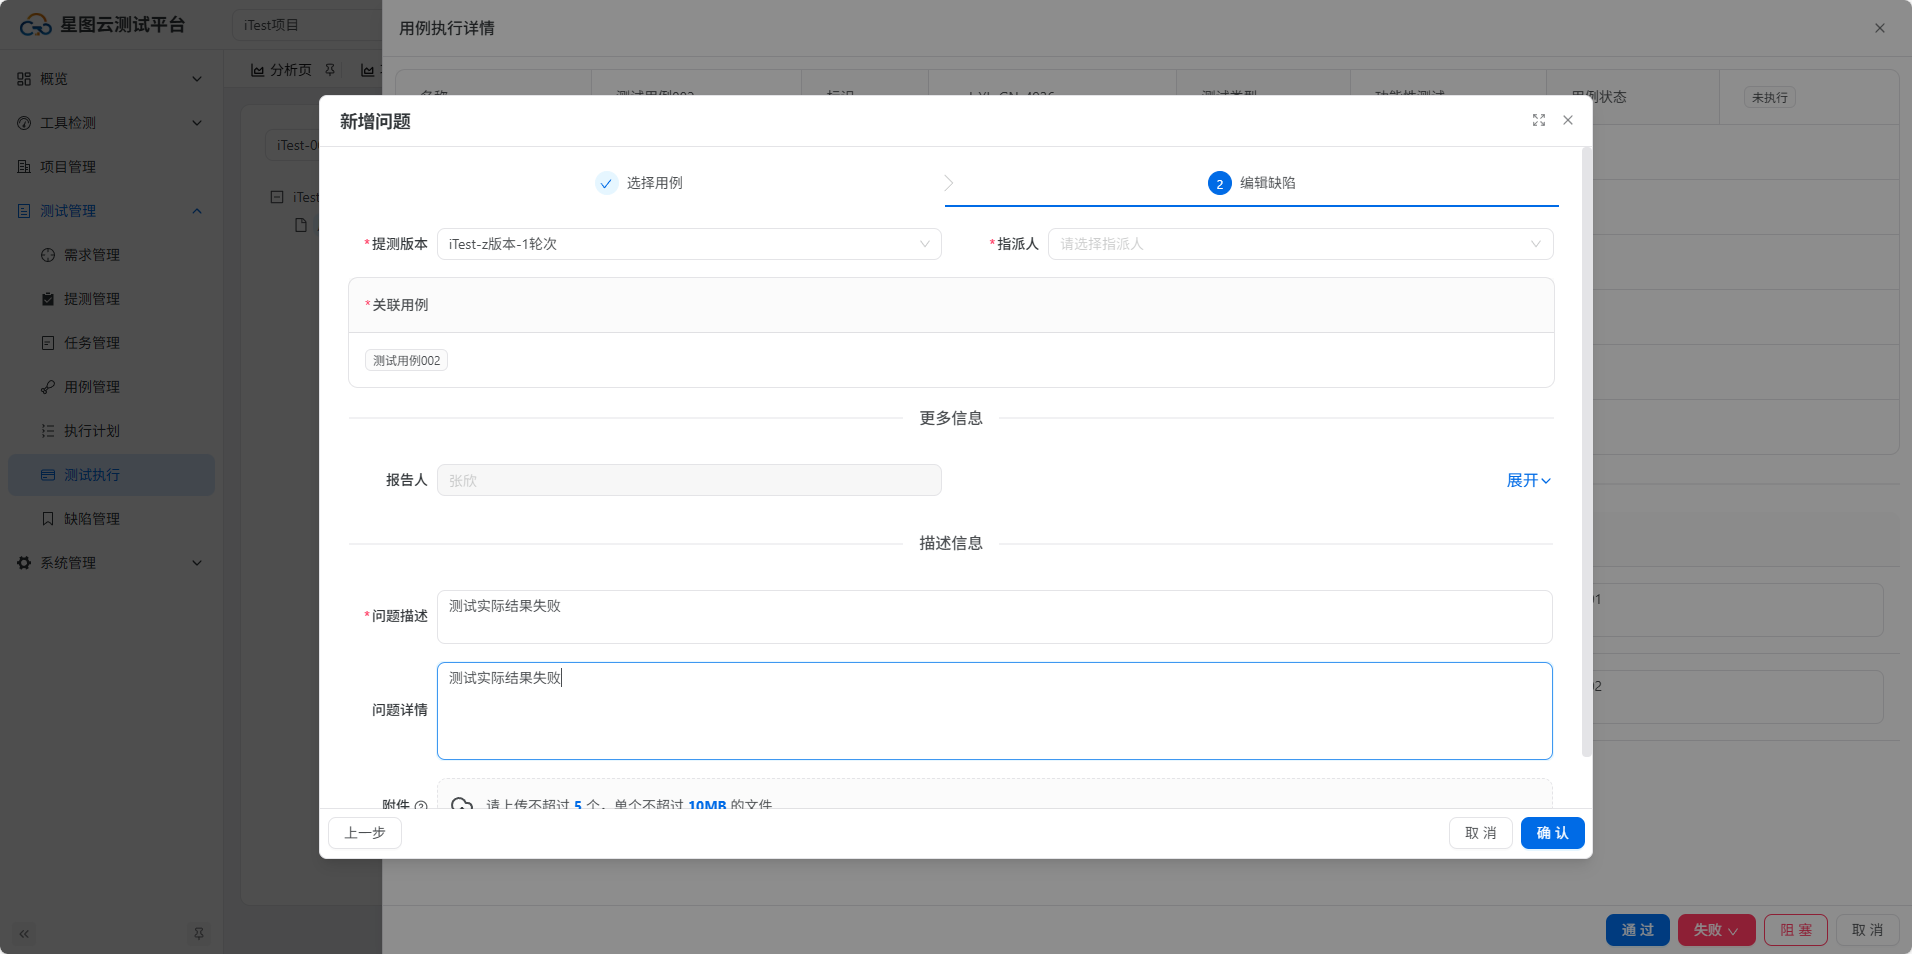Click the 上一步 button

[365, 833]
